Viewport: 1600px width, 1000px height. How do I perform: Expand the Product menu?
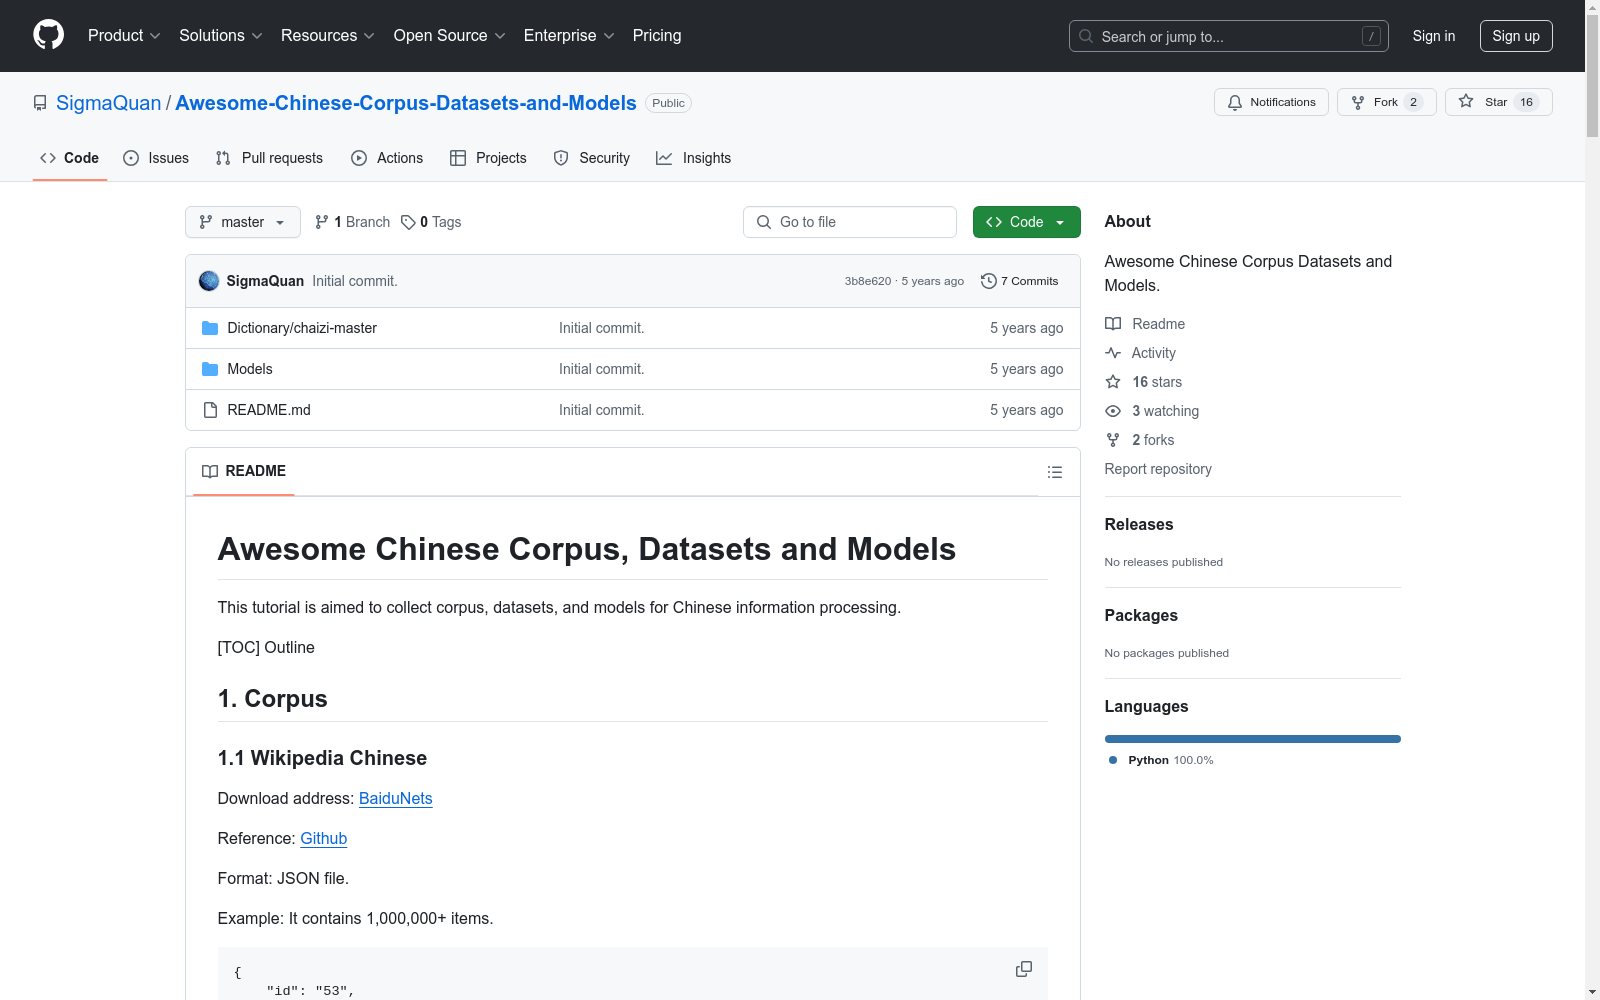pyautogui.click(x=124, y=36)
